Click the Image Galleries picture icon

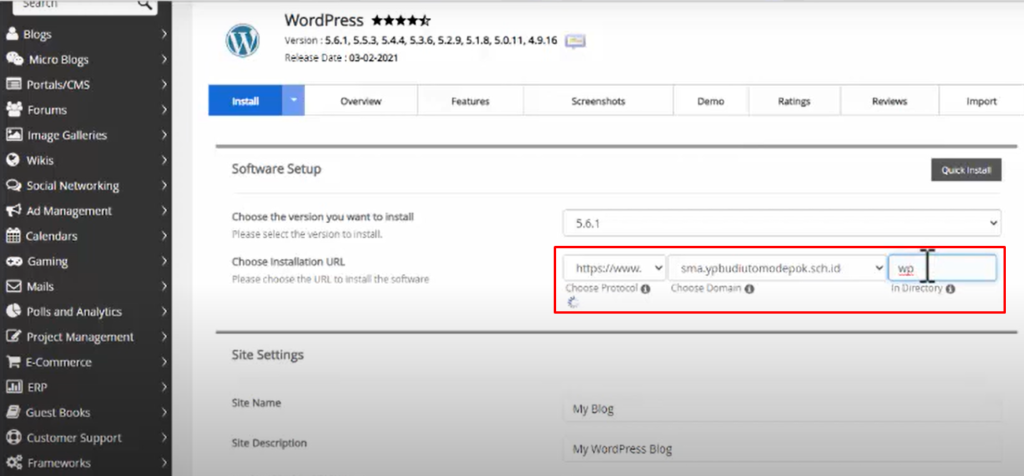[14, 135]
